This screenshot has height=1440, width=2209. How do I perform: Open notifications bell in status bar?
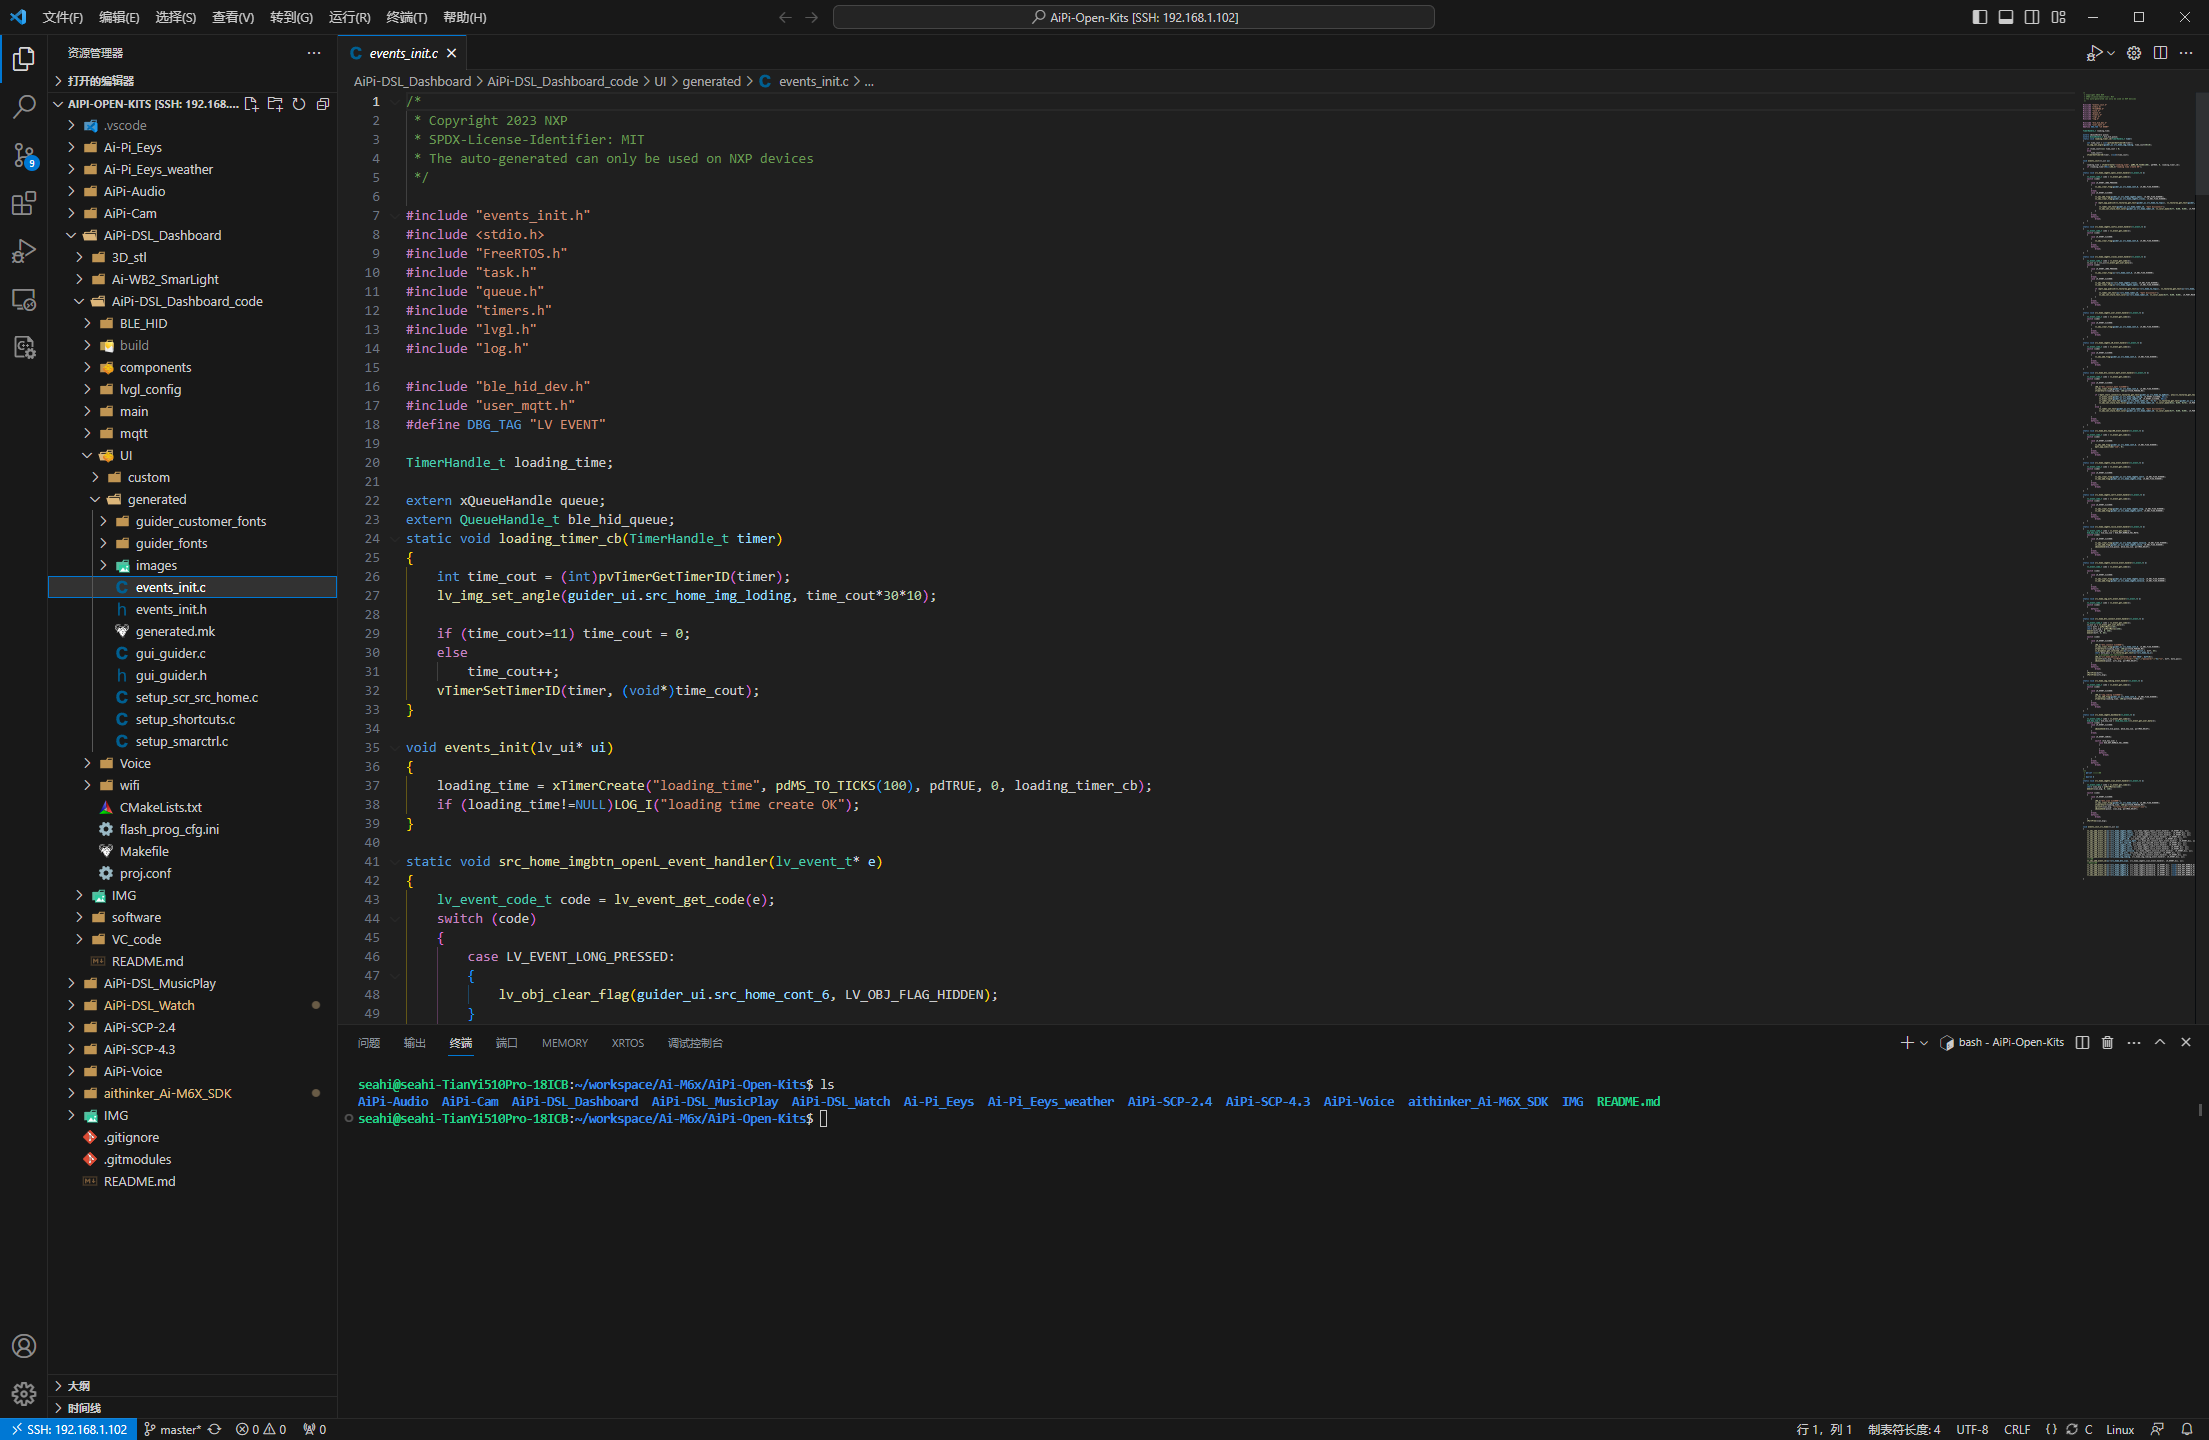(2187, 1429)
